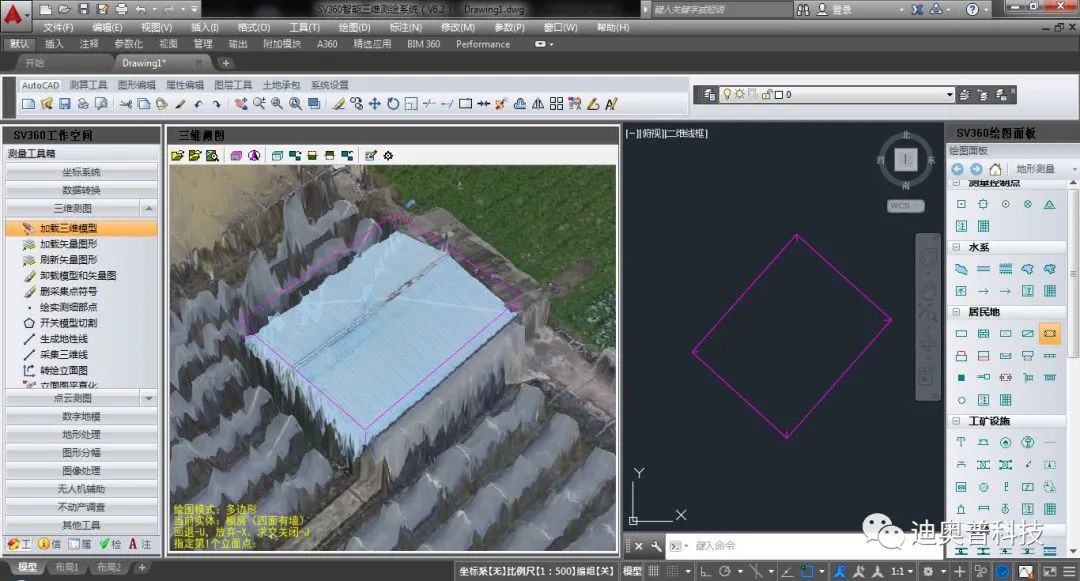Open the layer dropdown showing 0
1080x581 pixels.
(x=837, y=95)
